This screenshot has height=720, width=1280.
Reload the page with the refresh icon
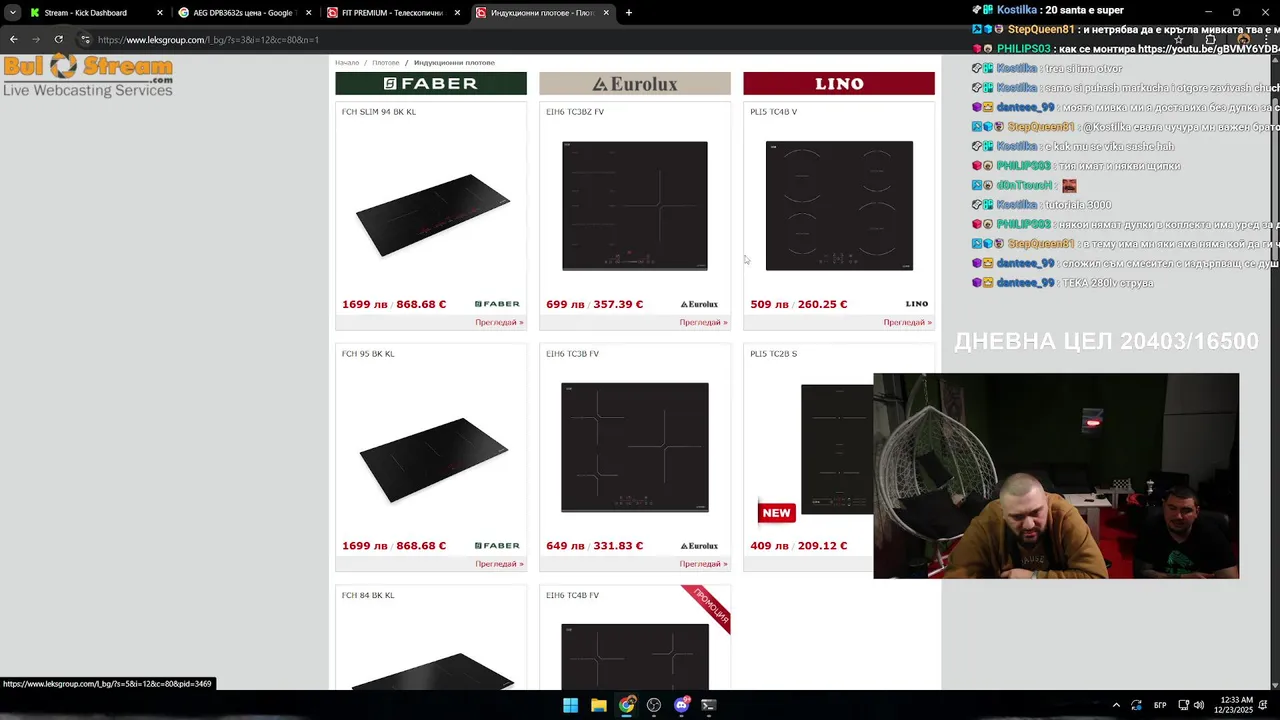pyautogui.click(x=59, y=39)
